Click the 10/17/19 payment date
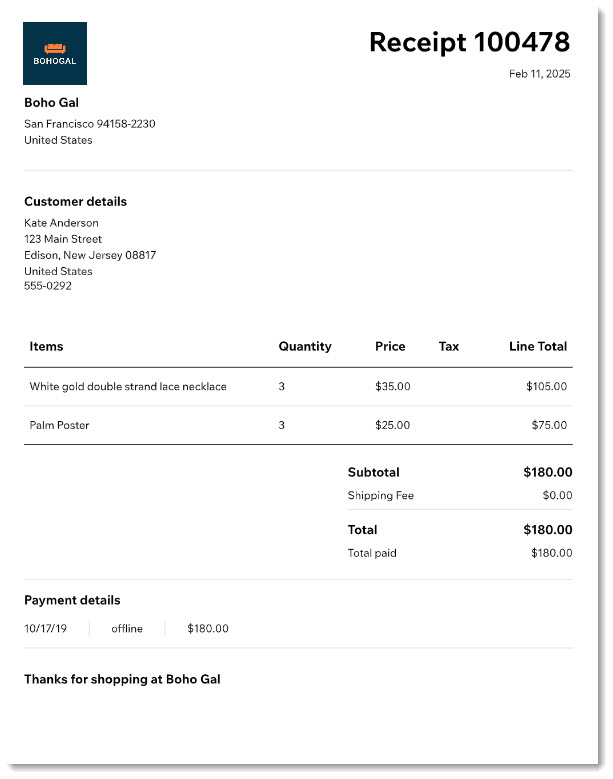 [x=45, y=628]
